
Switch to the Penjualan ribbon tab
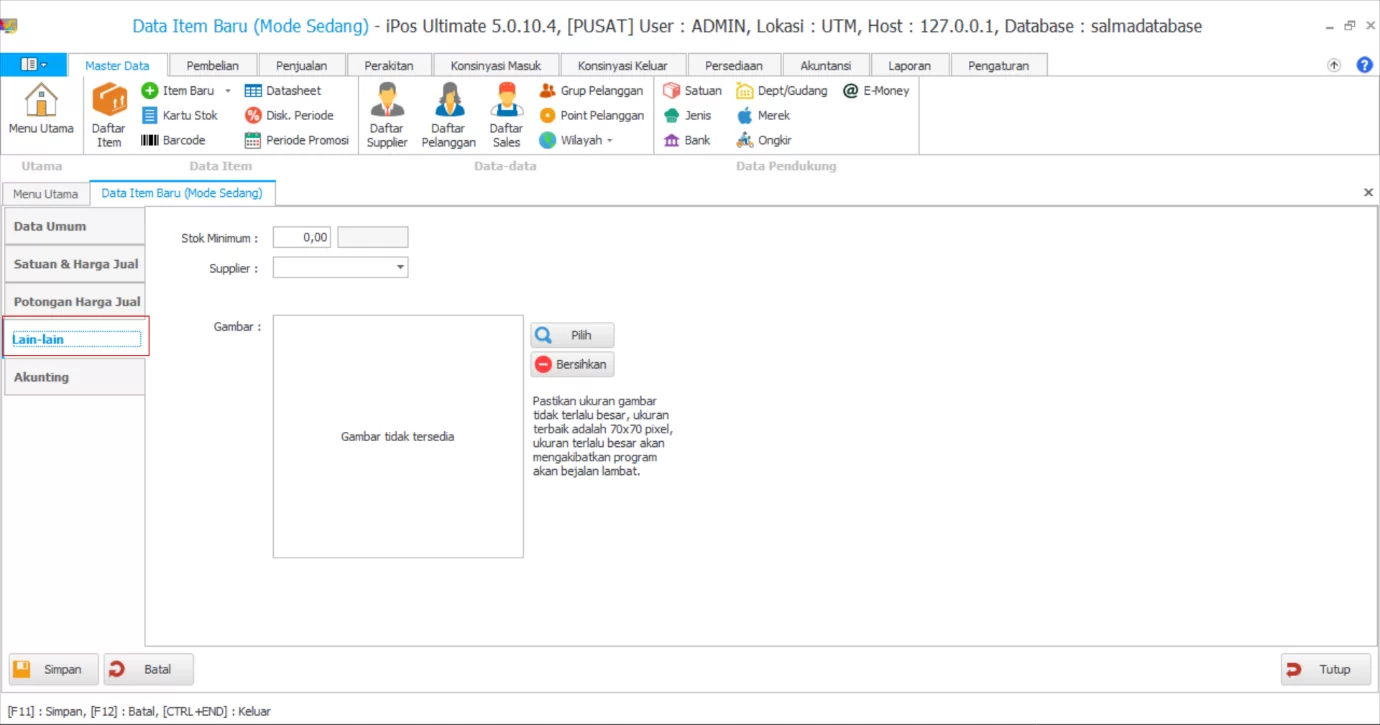tap(301, 65)
